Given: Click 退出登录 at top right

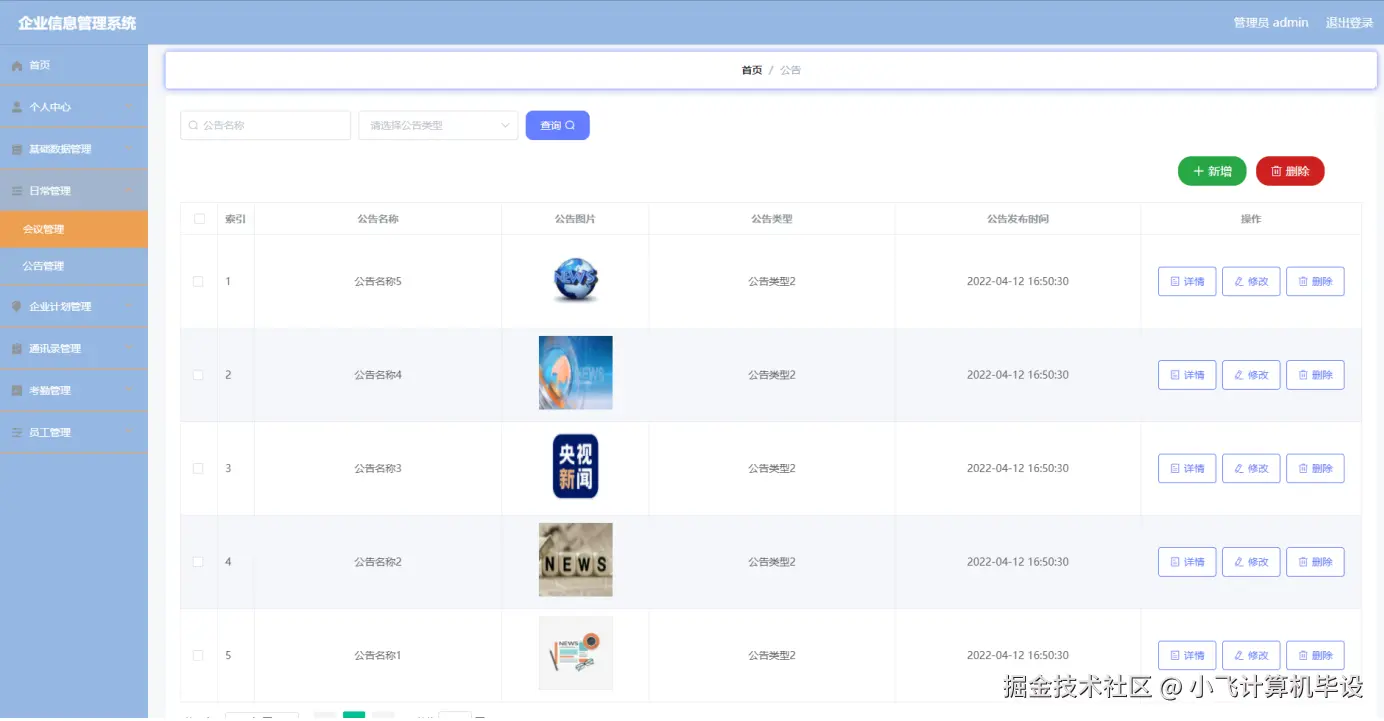Looking at the screenshot, I should [x=1349, y=22].
